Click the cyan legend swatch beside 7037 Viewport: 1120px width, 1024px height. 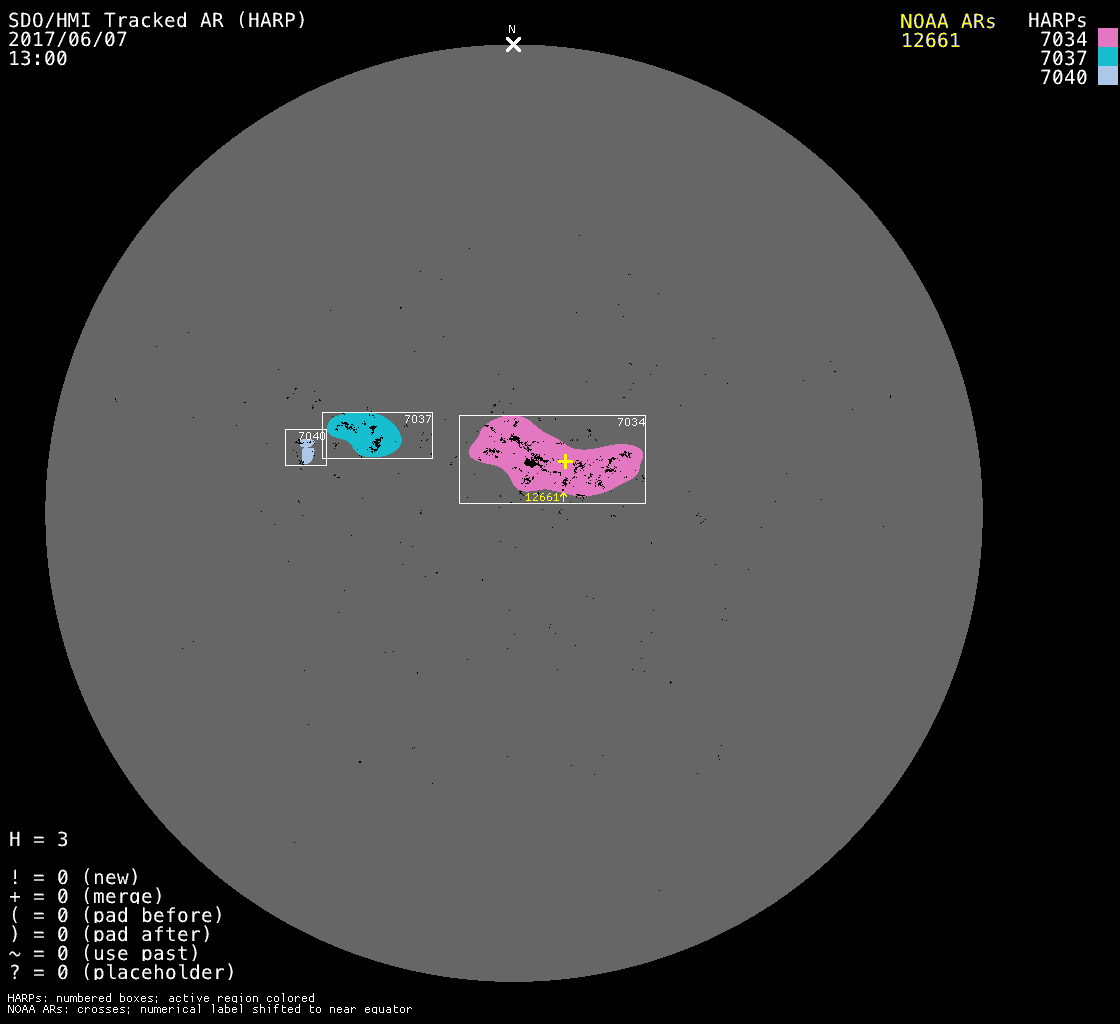tap(1107, 58)
